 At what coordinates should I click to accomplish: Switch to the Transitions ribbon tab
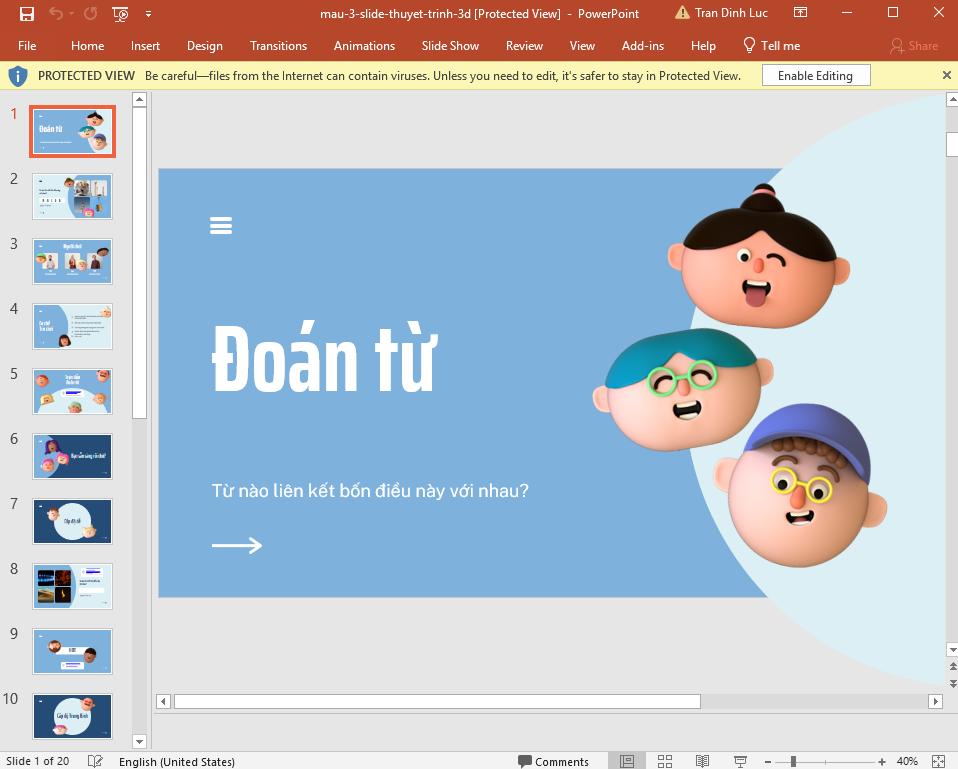278,45
